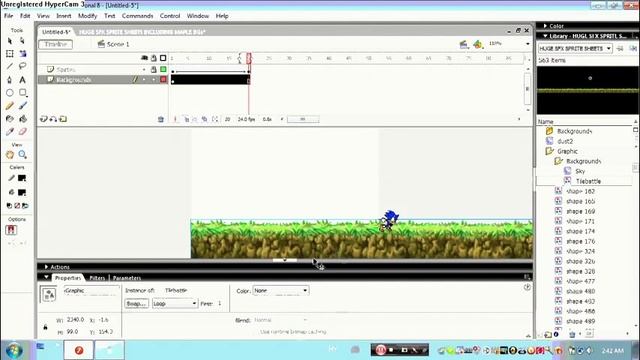
Task: Toggle green outline box of Sprites layer
Action: click(163, 69)
